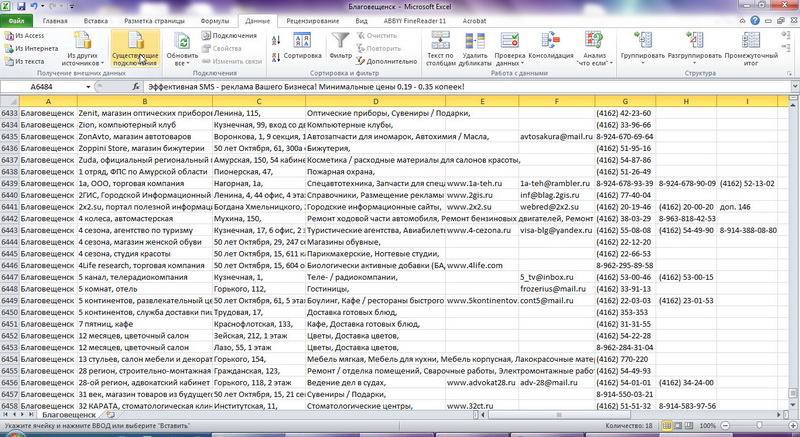800x437 pixels.
Task: Select column A header
Action: coord(48,101)
